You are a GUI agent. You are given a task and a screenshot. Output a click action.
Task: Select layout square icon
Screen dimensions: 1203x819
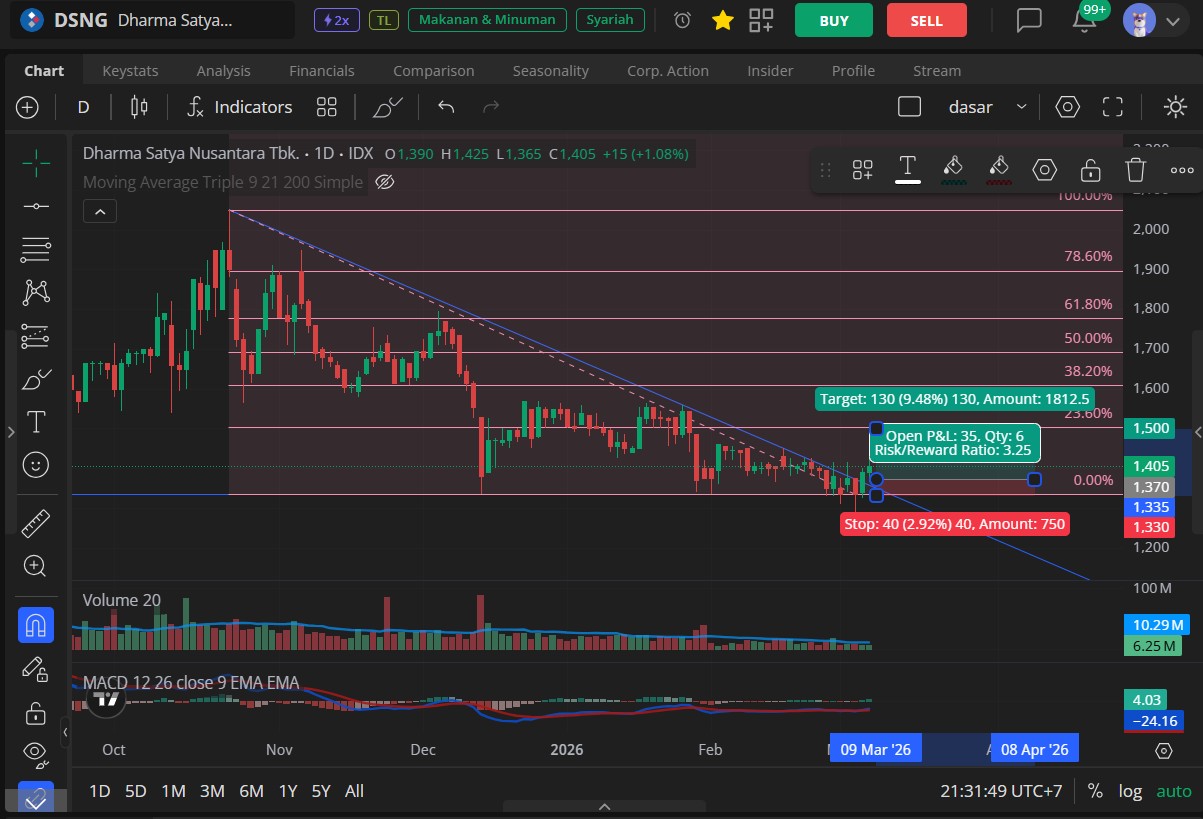tap(909, 107)
